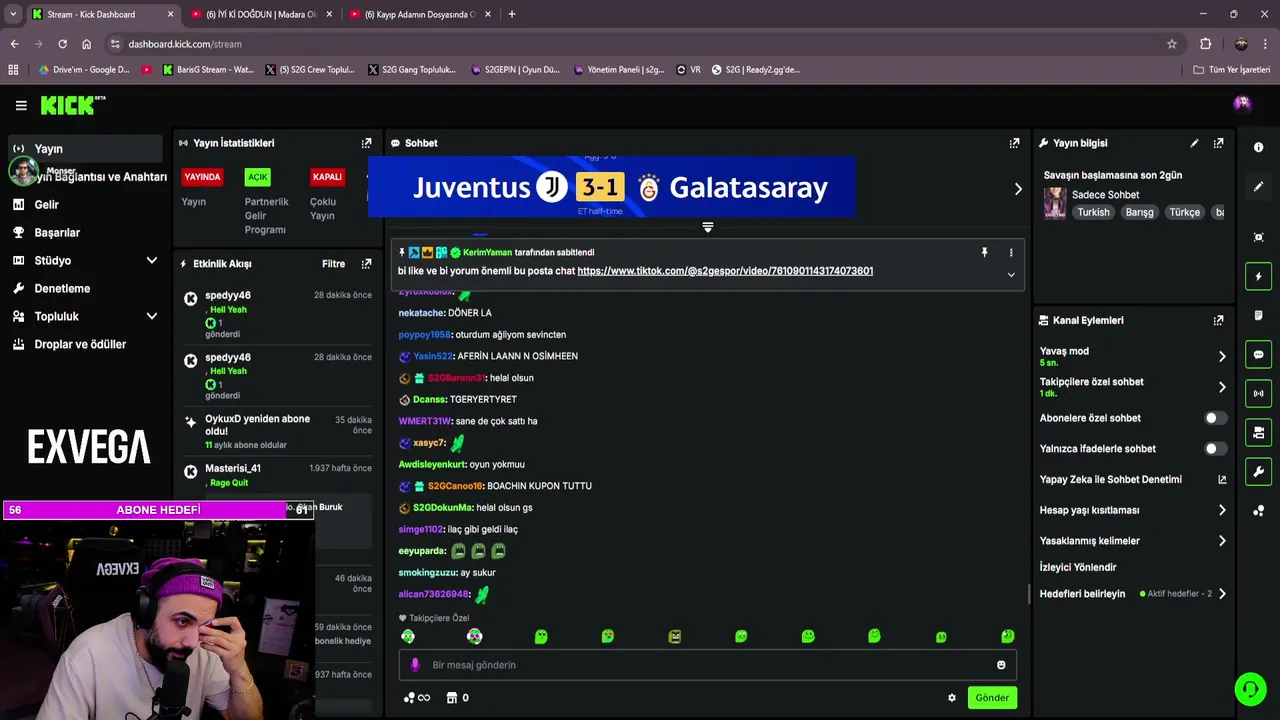Open the Hesap yaşı kısıtlaması arrow

point(1222,510)
